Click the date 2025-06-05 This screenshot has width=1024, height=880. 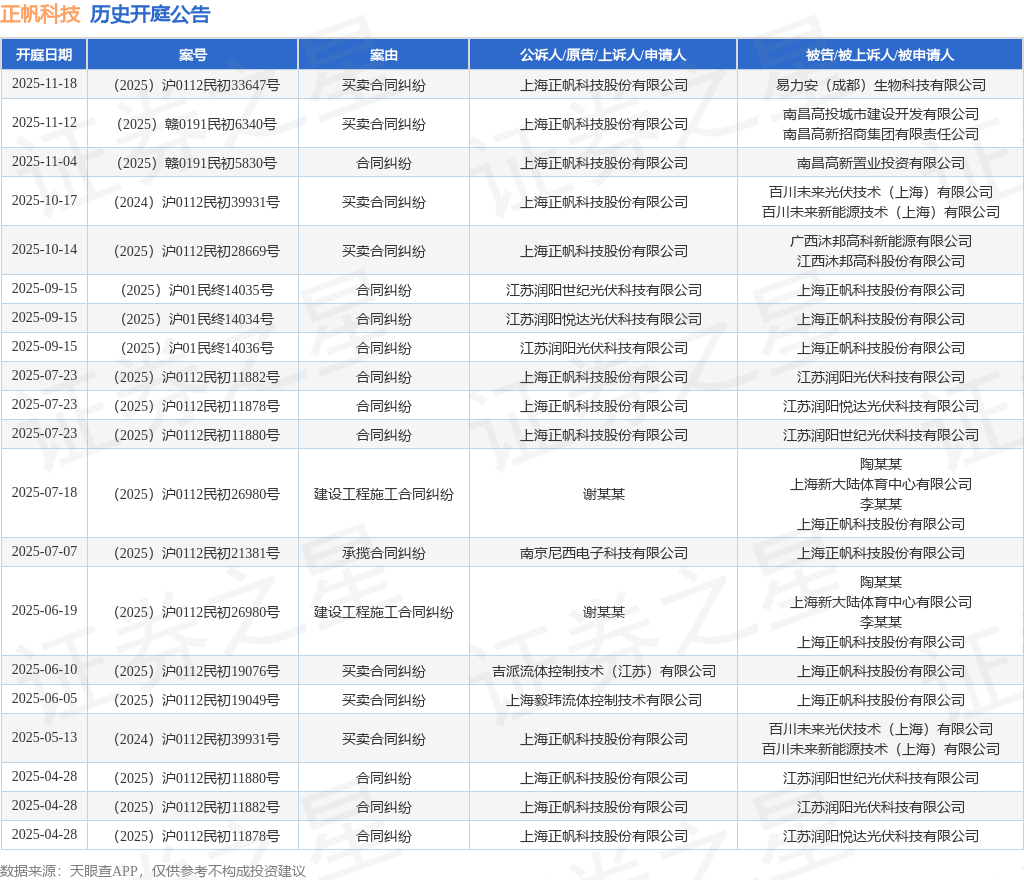44,699
